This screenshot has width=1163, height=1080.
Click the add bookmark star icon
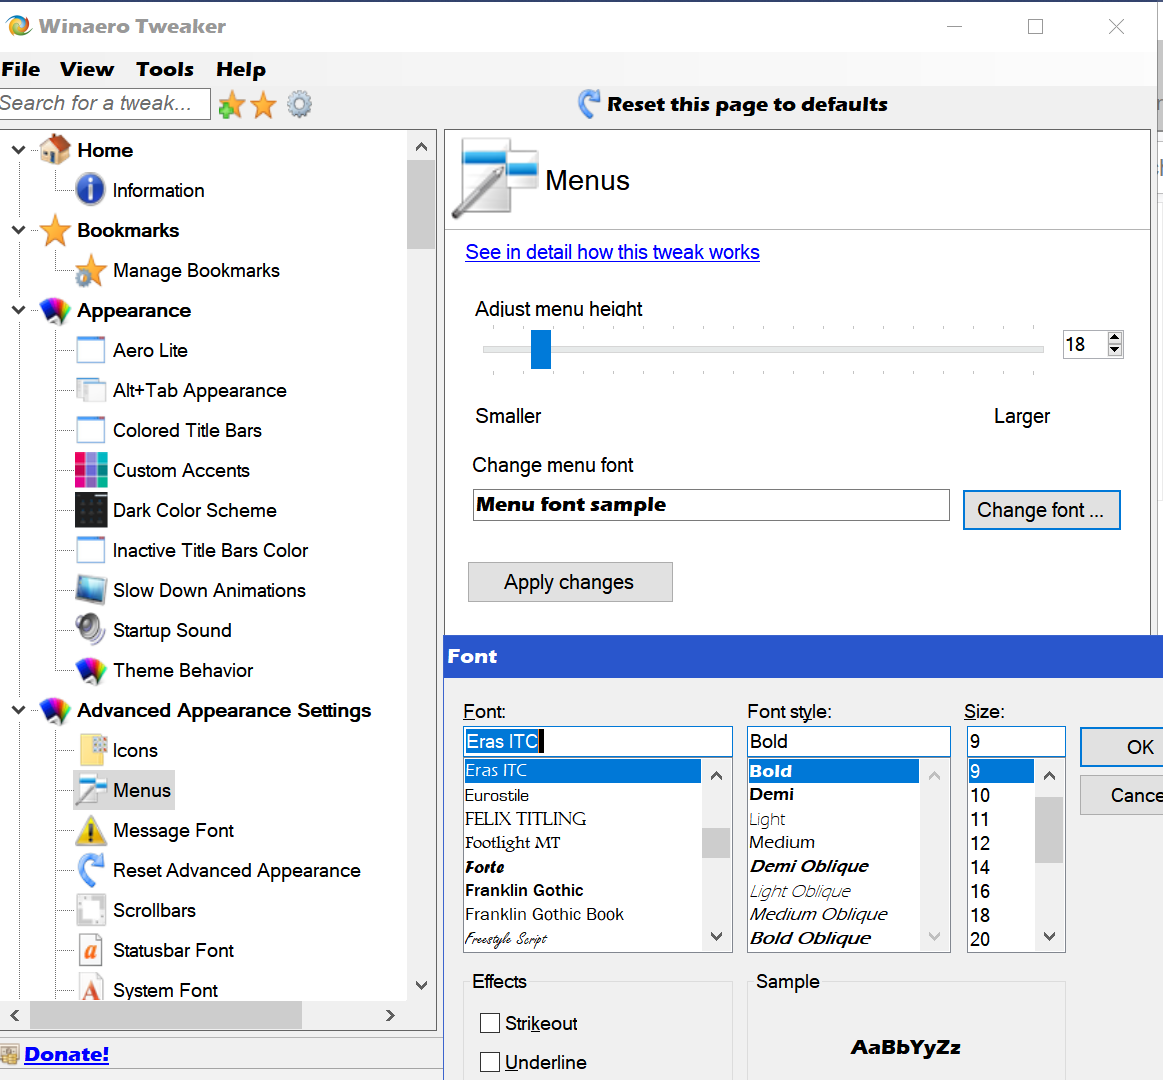[x=231, y=105]
